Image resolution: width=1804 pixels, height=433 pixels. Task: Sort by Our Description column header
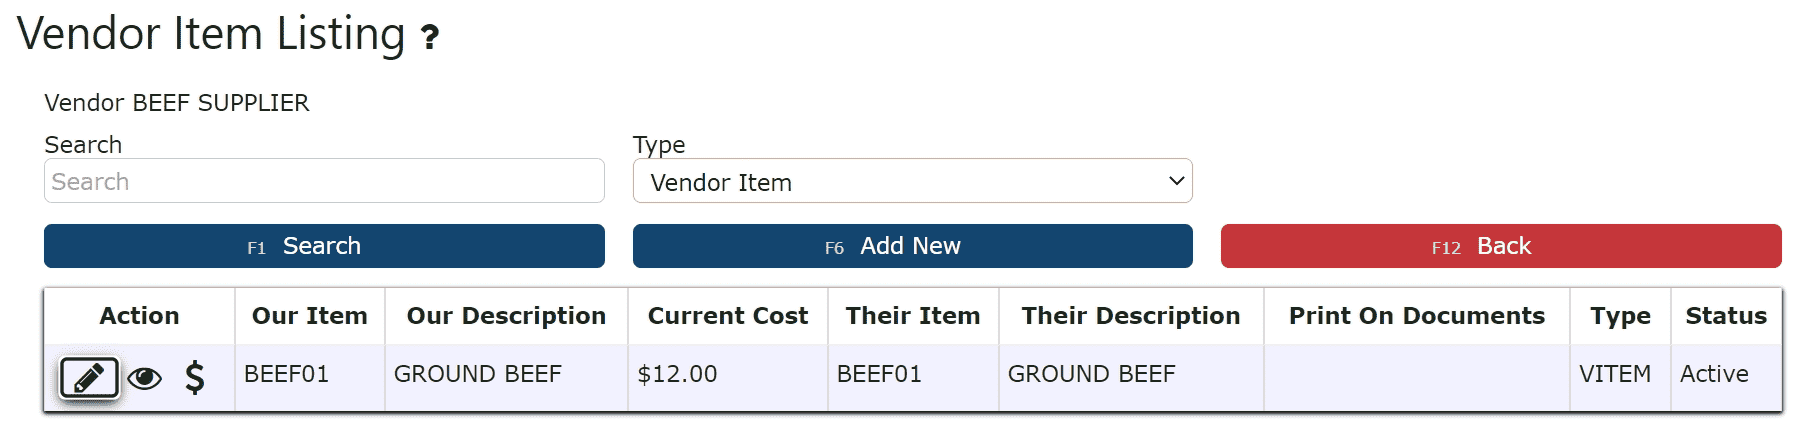tap(506, 316)
